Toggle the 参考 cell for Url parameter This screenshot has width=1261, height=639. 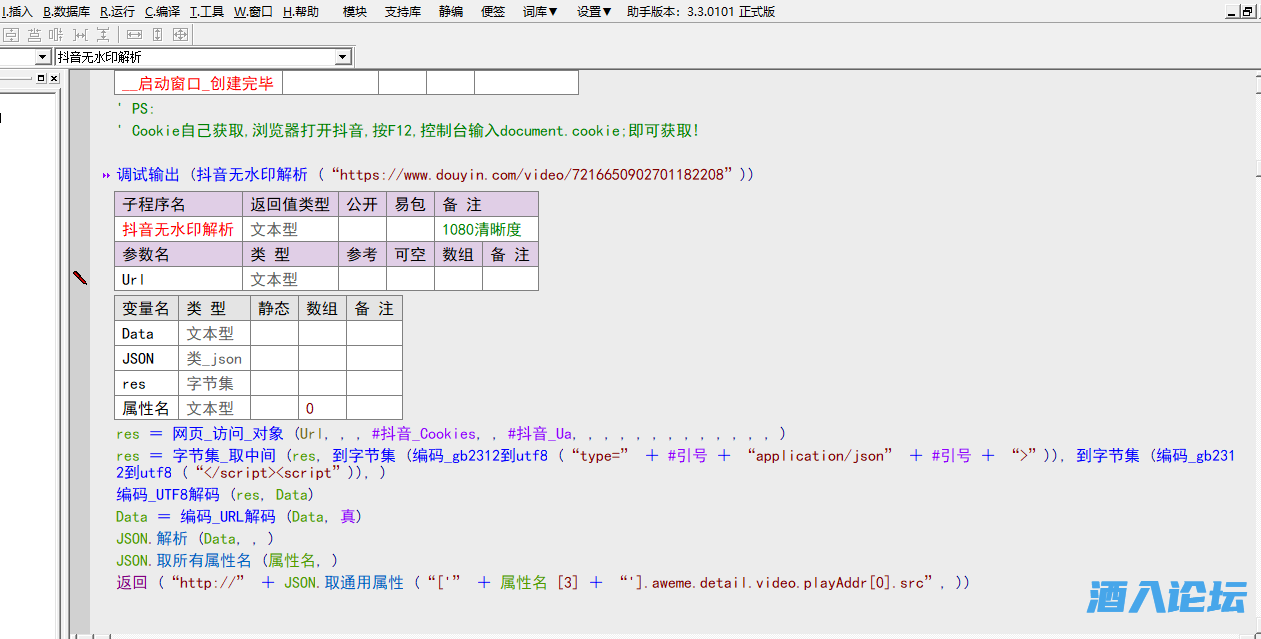coord(362,279)
